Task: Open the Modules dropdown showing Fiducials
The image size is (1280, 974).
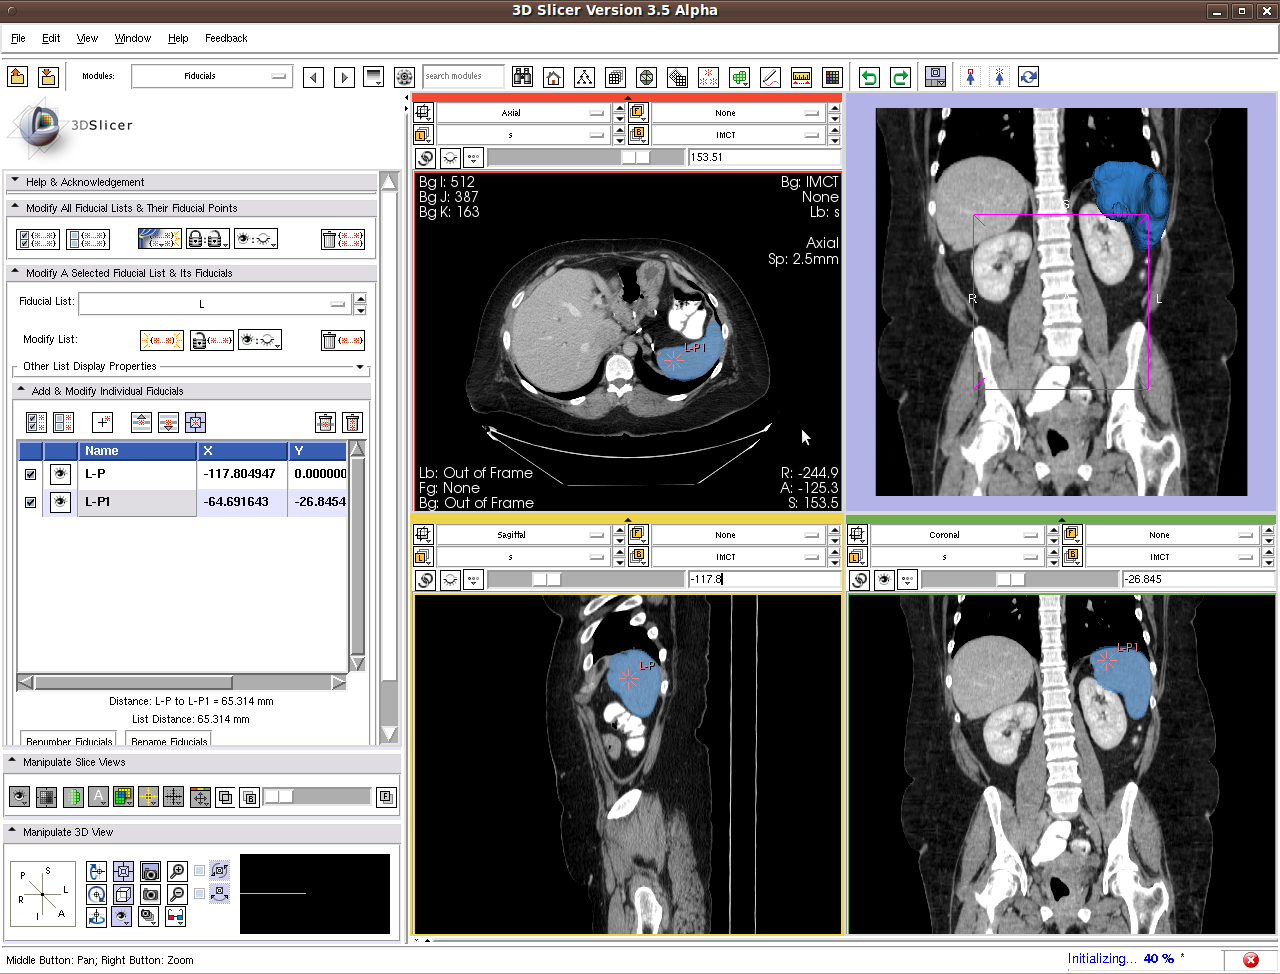Action: point(211,76)
